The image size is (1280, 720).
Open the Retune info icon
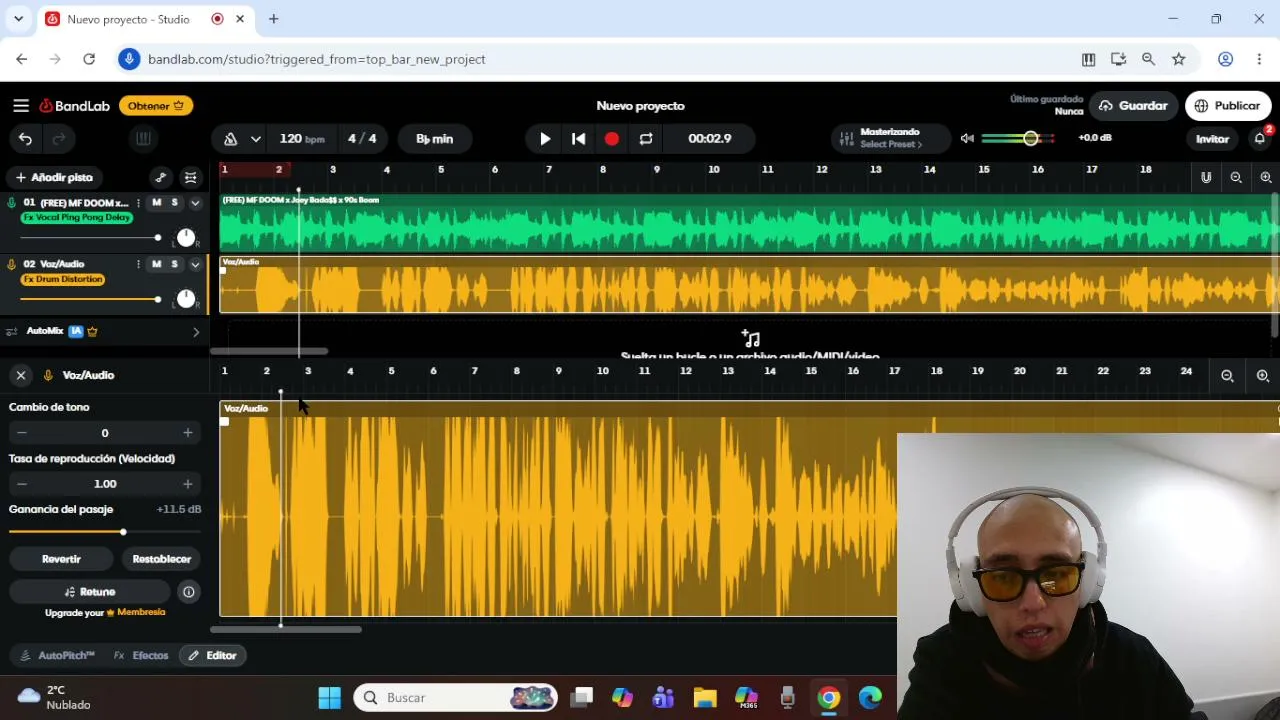coord(188,592)
